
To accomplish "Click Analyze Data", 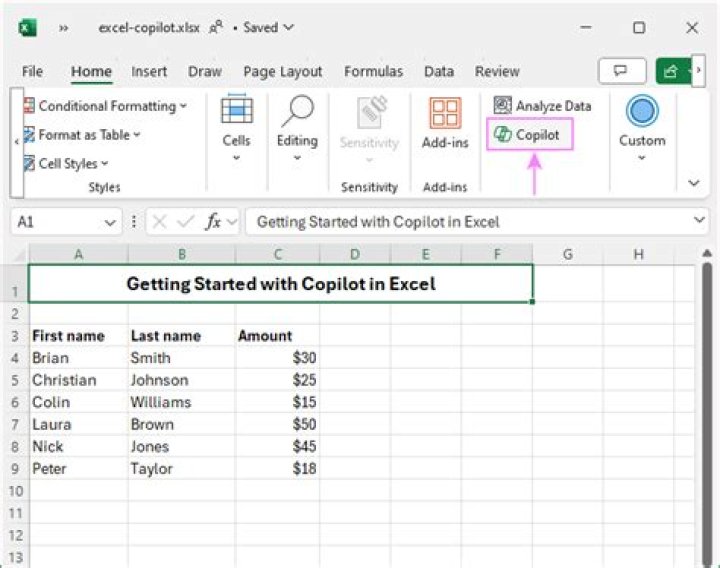I will [x=542, y=106].
